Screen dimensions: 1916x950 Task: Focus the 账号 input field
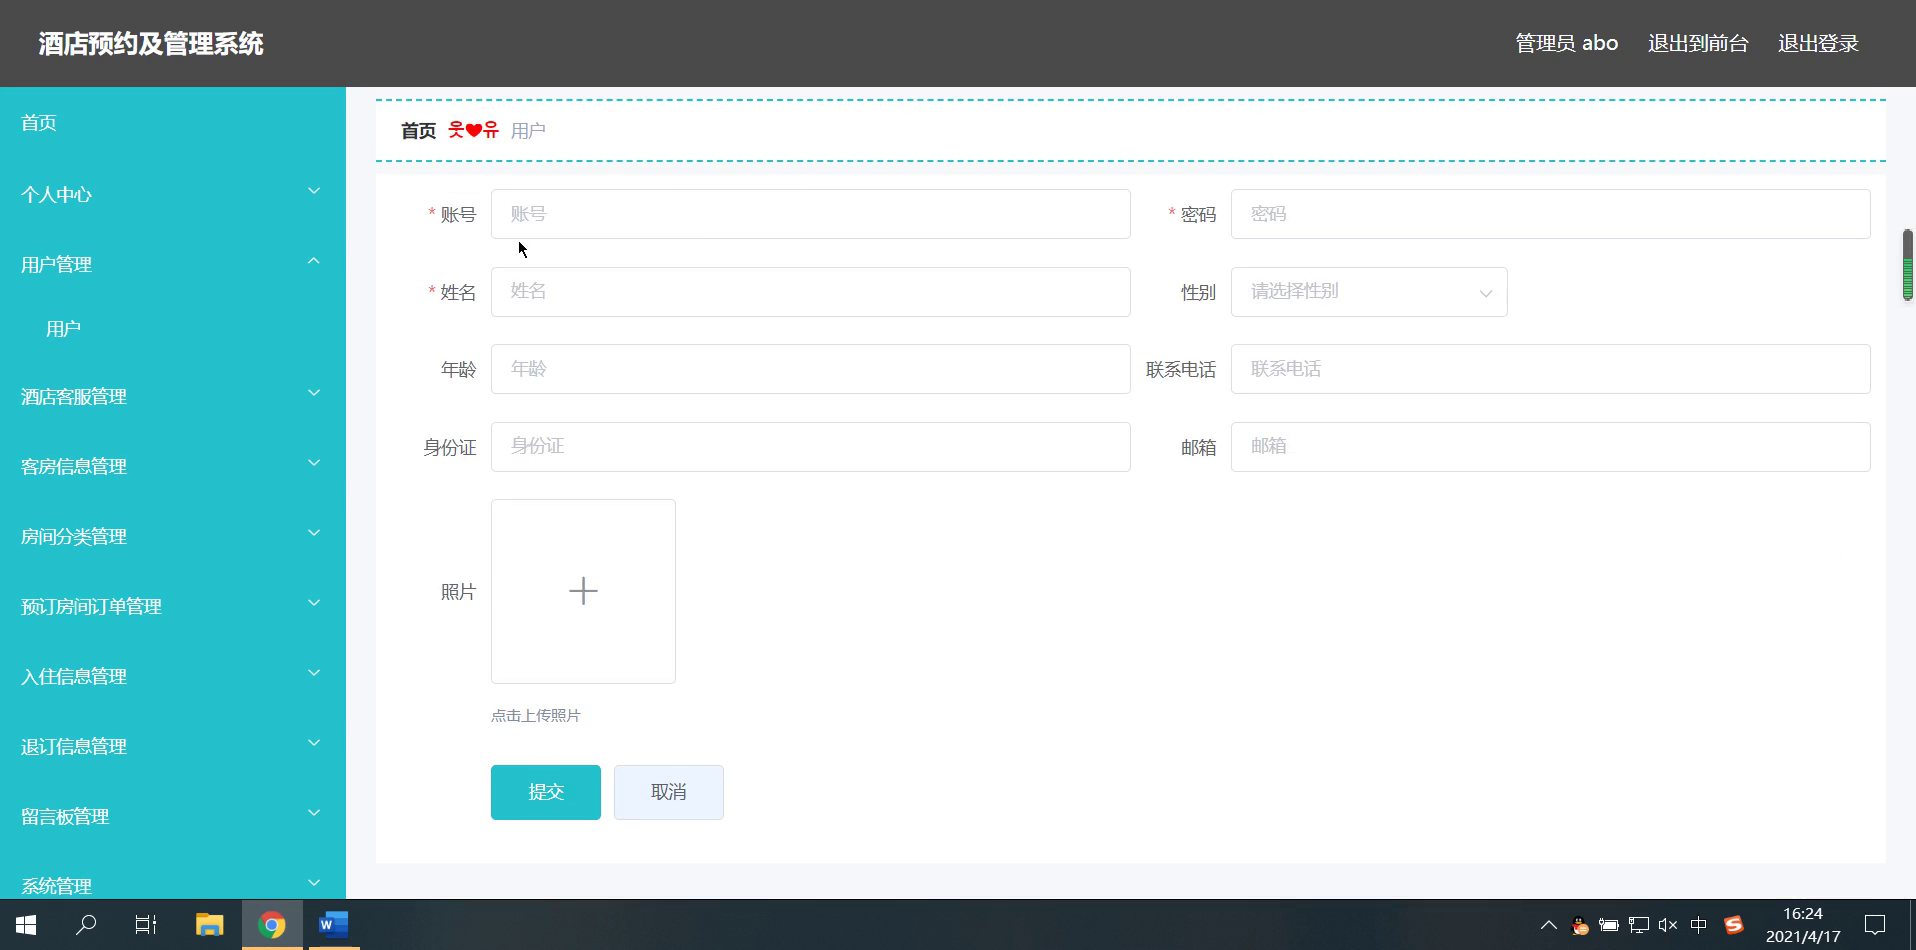click(x=811, y=214)
